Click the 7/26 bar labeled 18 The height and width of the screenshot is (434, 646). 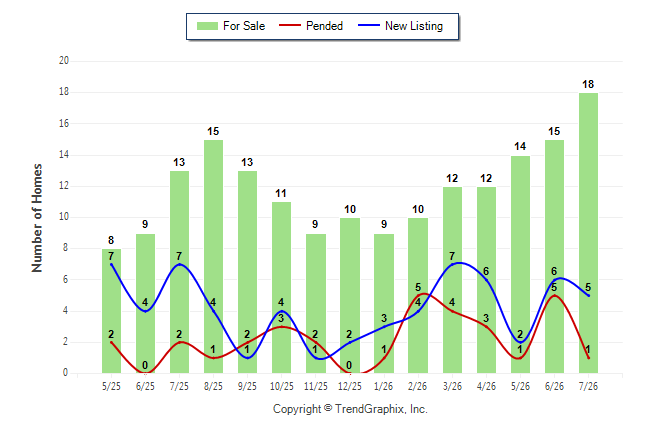pos(588,233)
